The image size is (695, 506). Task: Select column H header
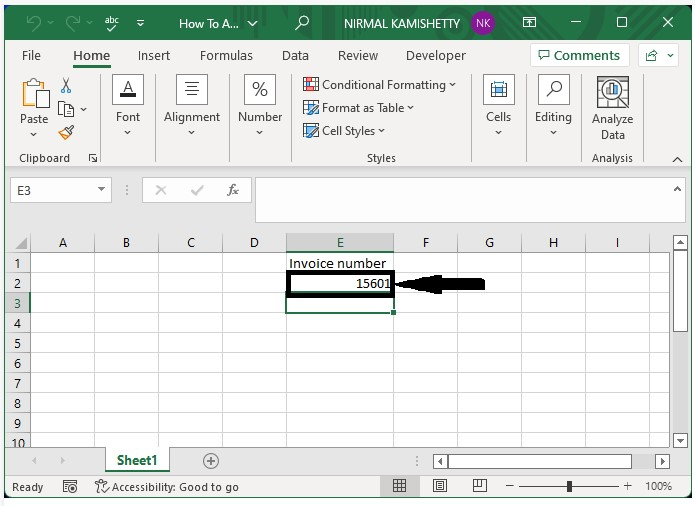click(x=553, y=243)
